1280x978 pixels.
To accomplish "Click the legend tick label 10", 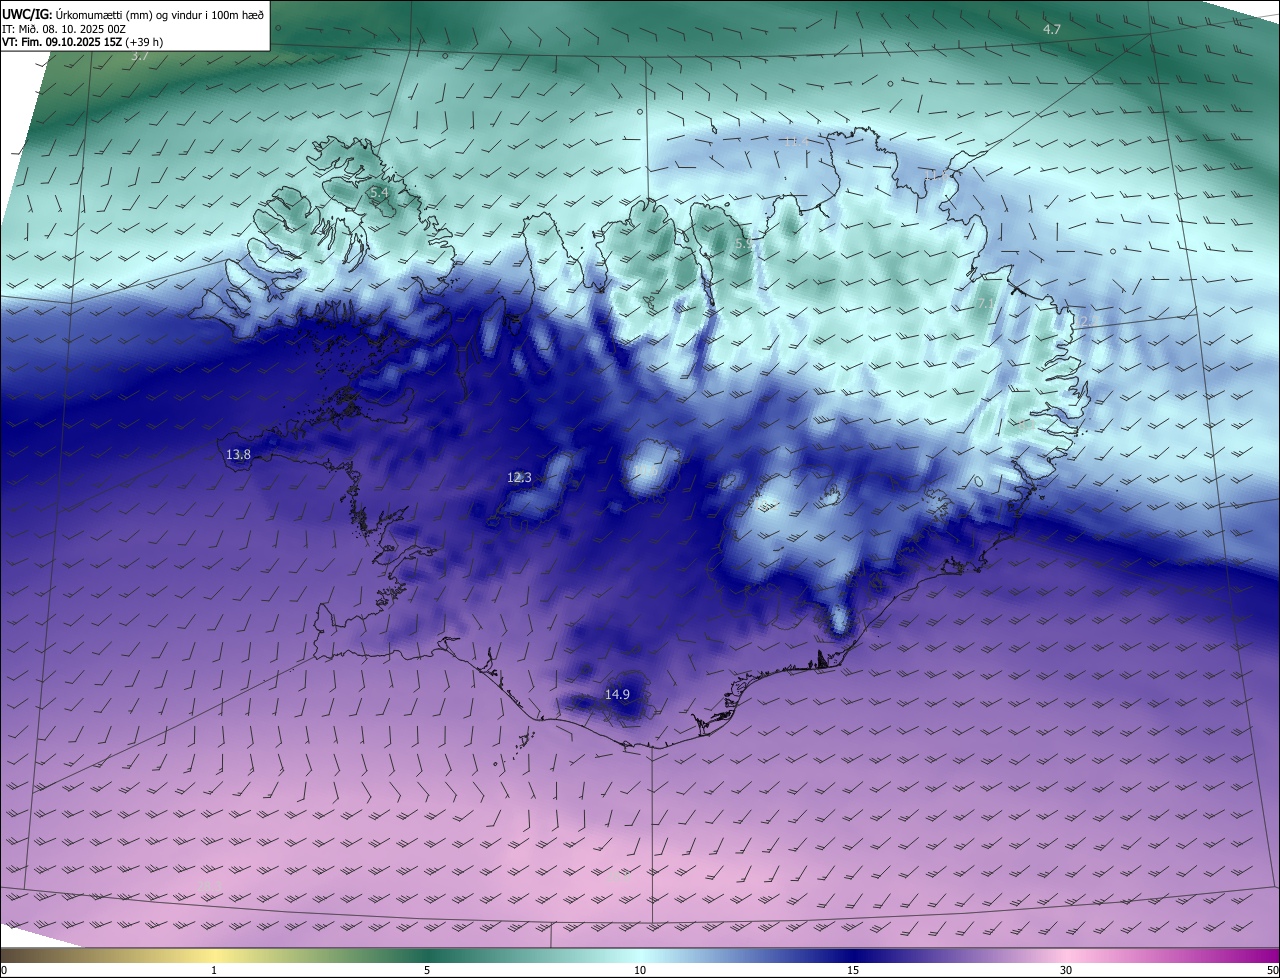I will point(640,970).
